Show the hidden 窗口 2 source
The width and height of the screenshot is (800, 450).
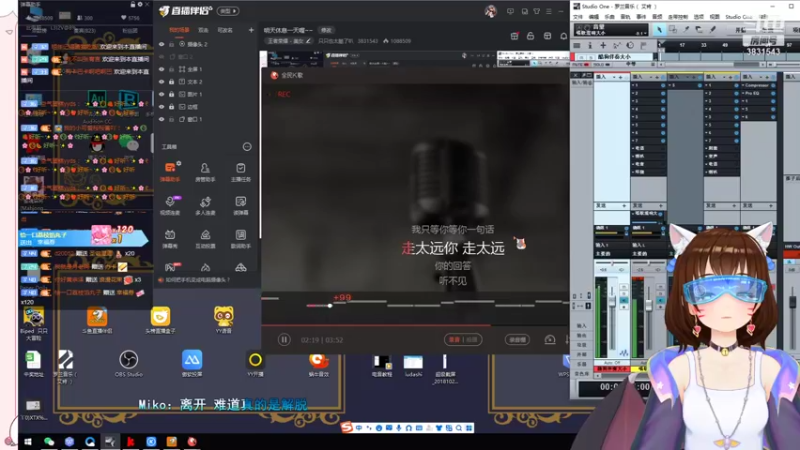point(162,57)
